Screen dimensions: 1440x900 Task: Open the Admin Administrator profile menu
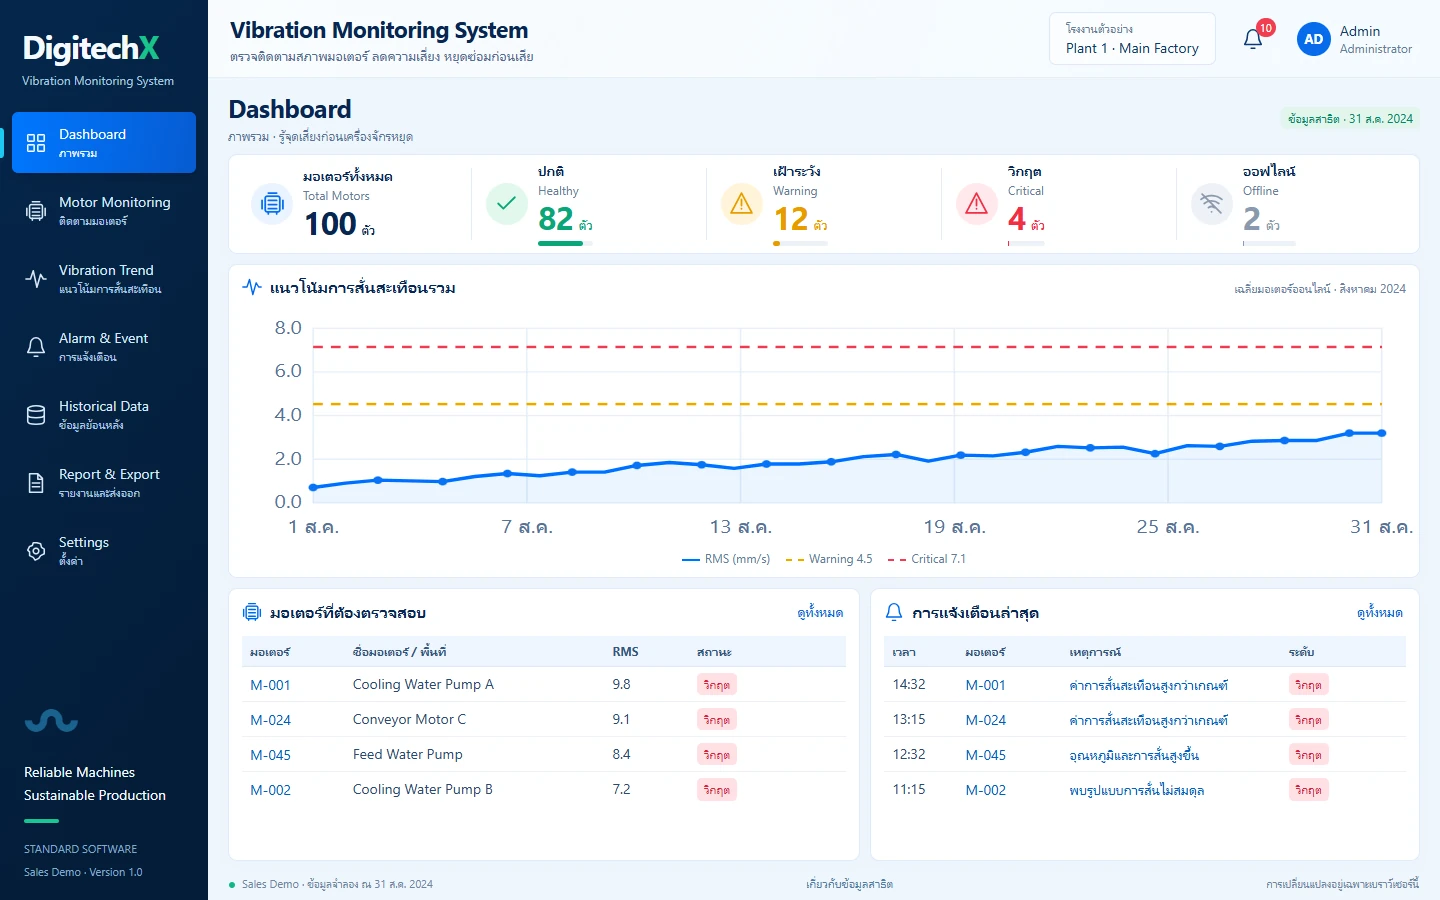tap(1355, 39)
